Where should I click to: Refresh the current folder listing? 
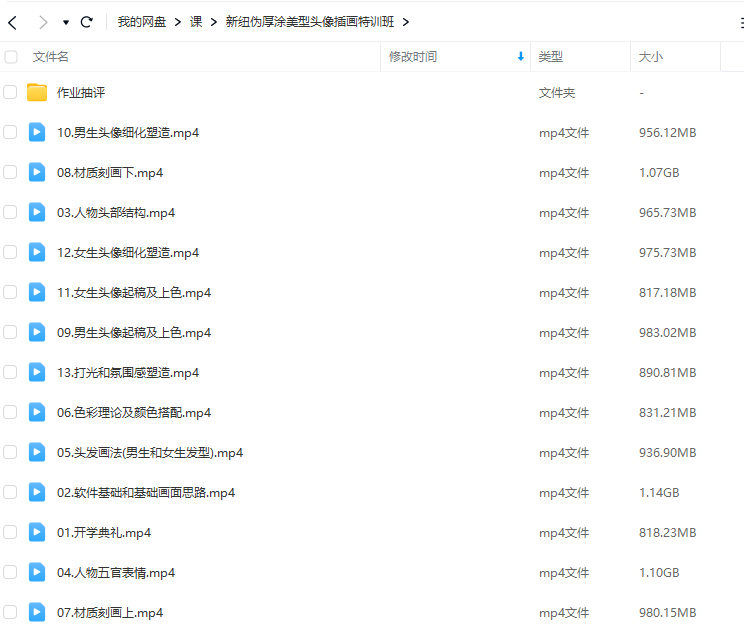coord(87,22)
